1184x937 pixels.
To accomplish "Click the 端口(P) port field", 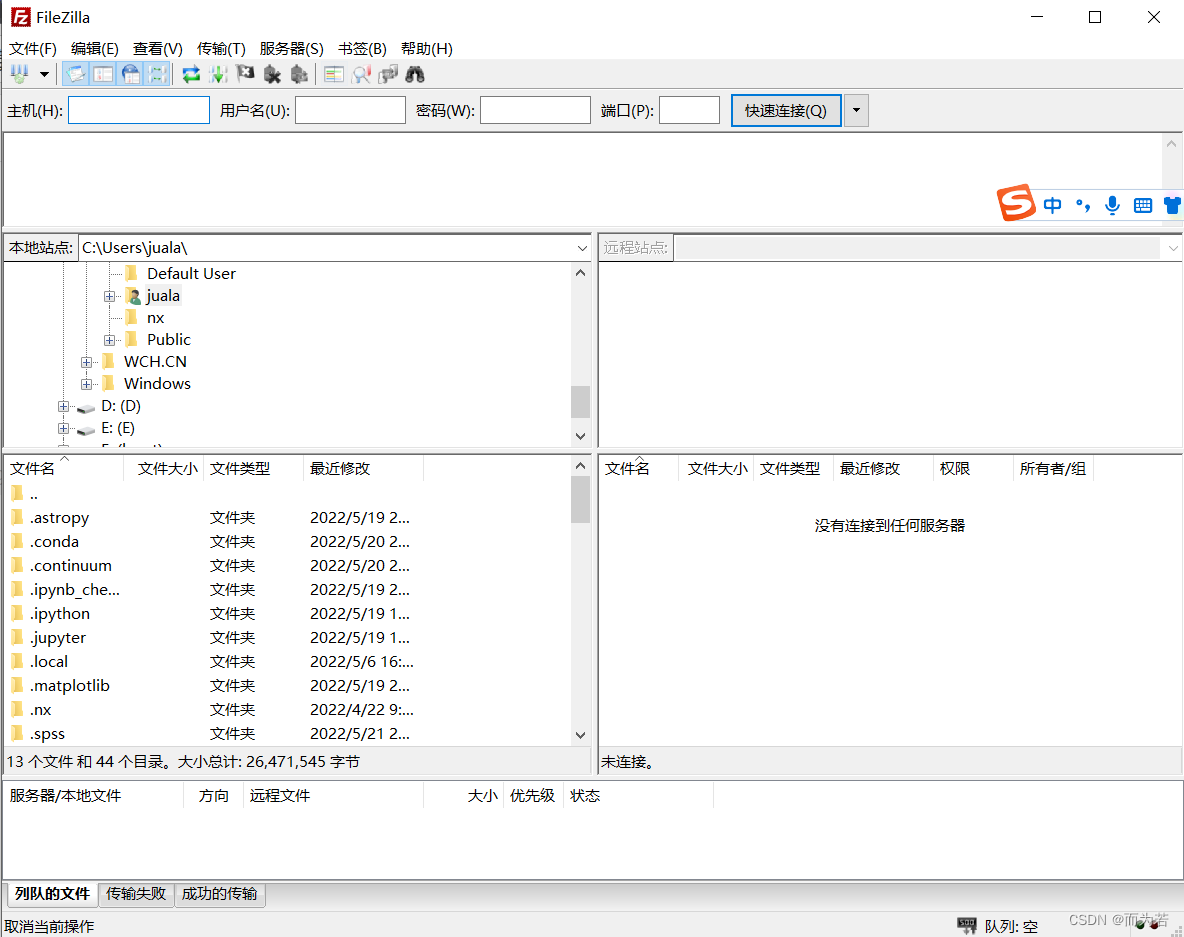I will pos(689,110).
